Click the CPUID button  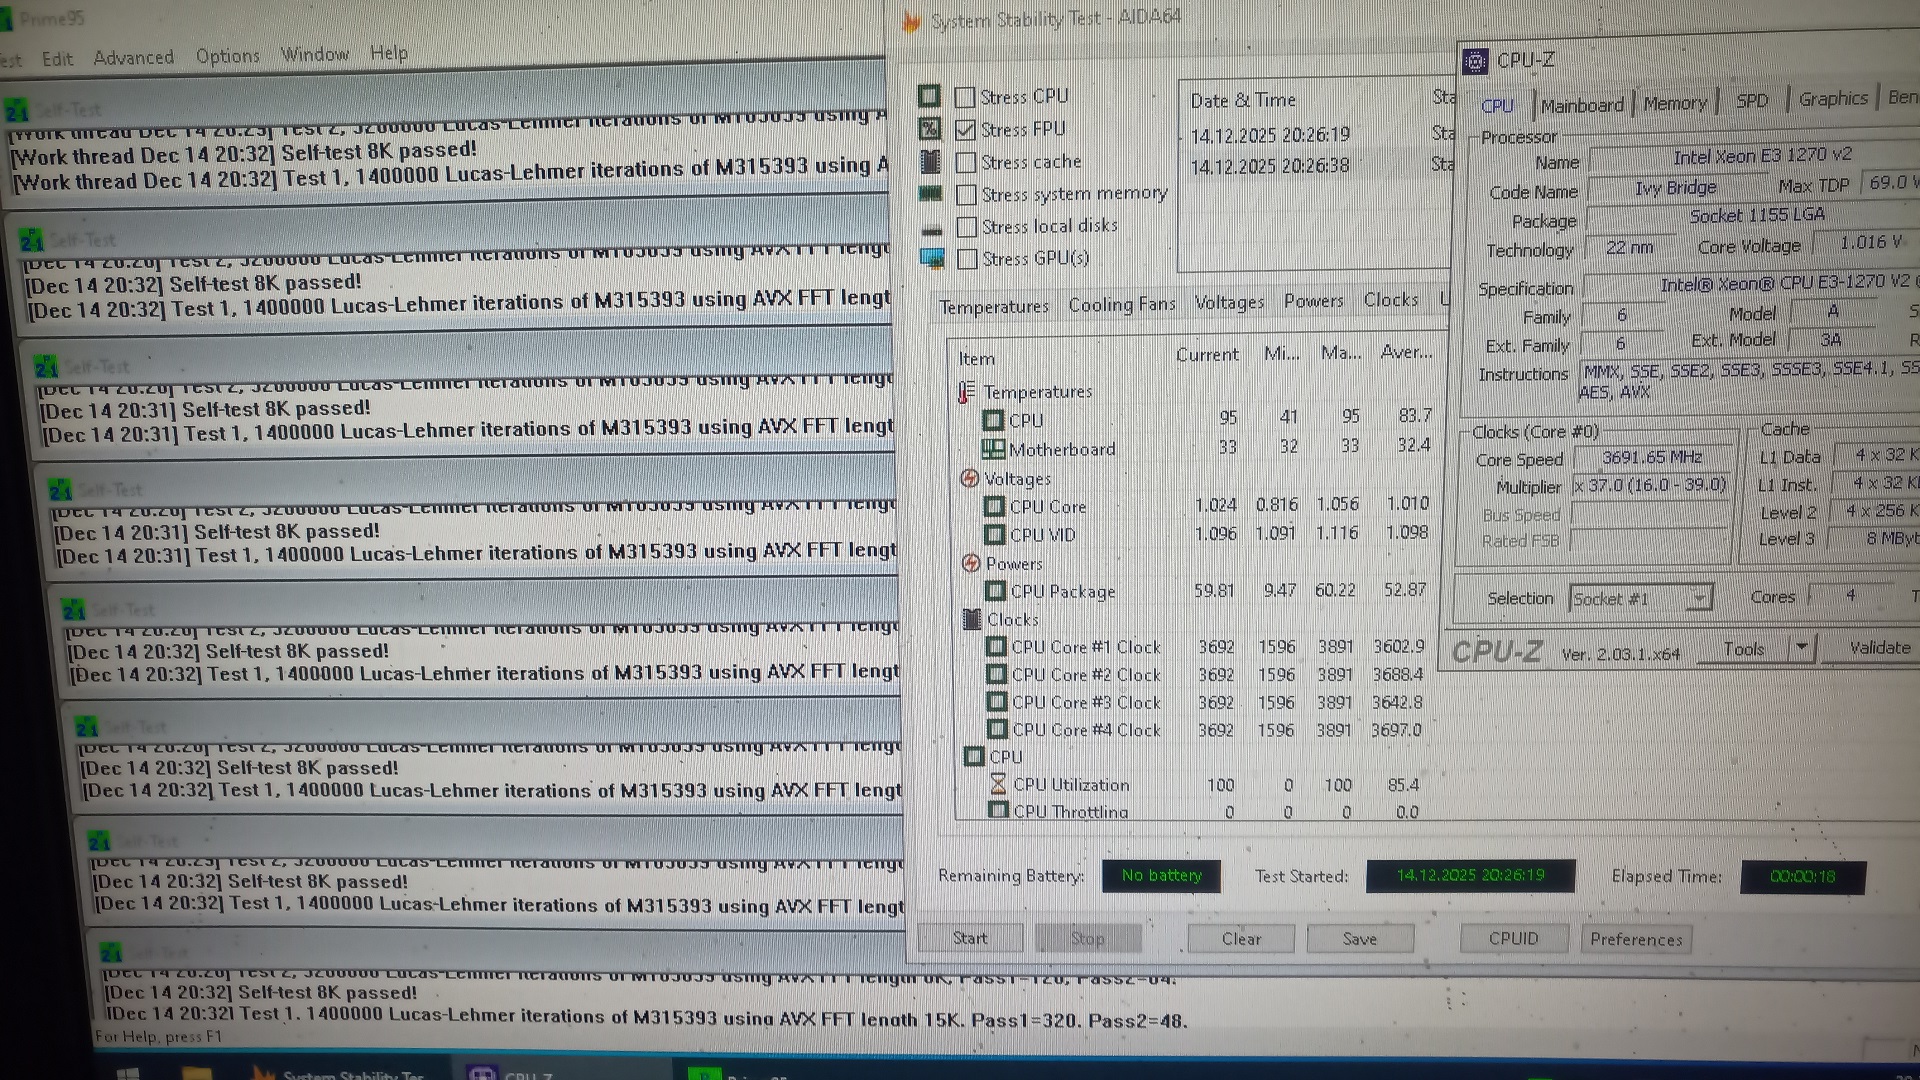click(1513, 939)
